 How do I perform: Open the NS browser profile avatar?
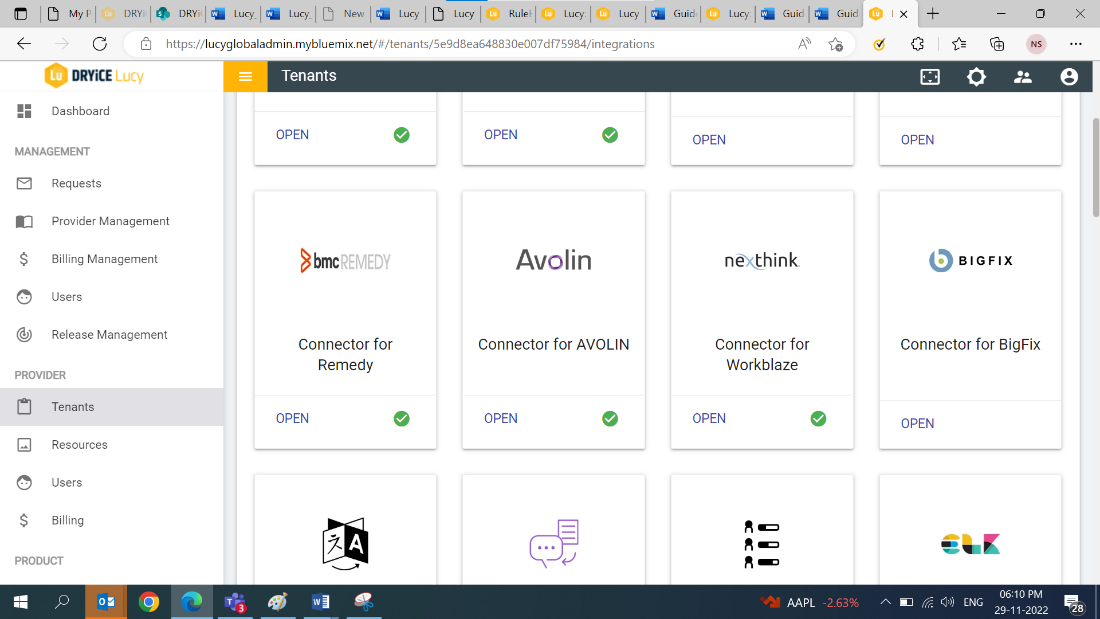click(x=1036, y=44)
